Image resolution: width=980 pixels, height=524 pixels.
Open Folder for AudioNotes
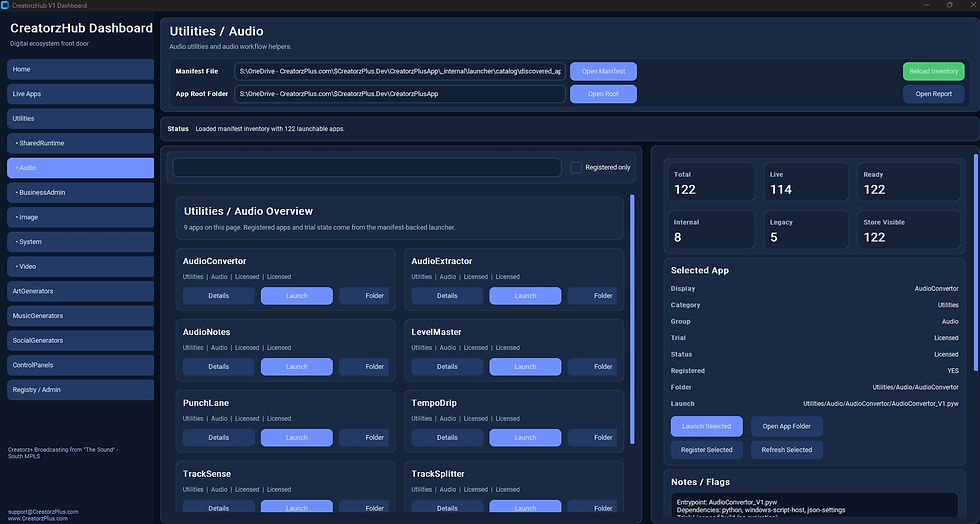365,366
